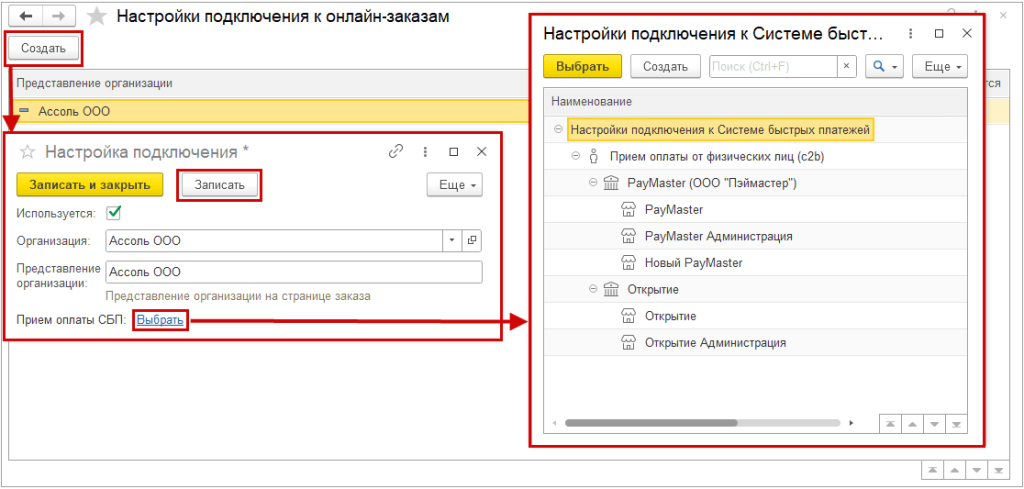Open the Еще menu in SBP settings window

click(x=942, y=66)
